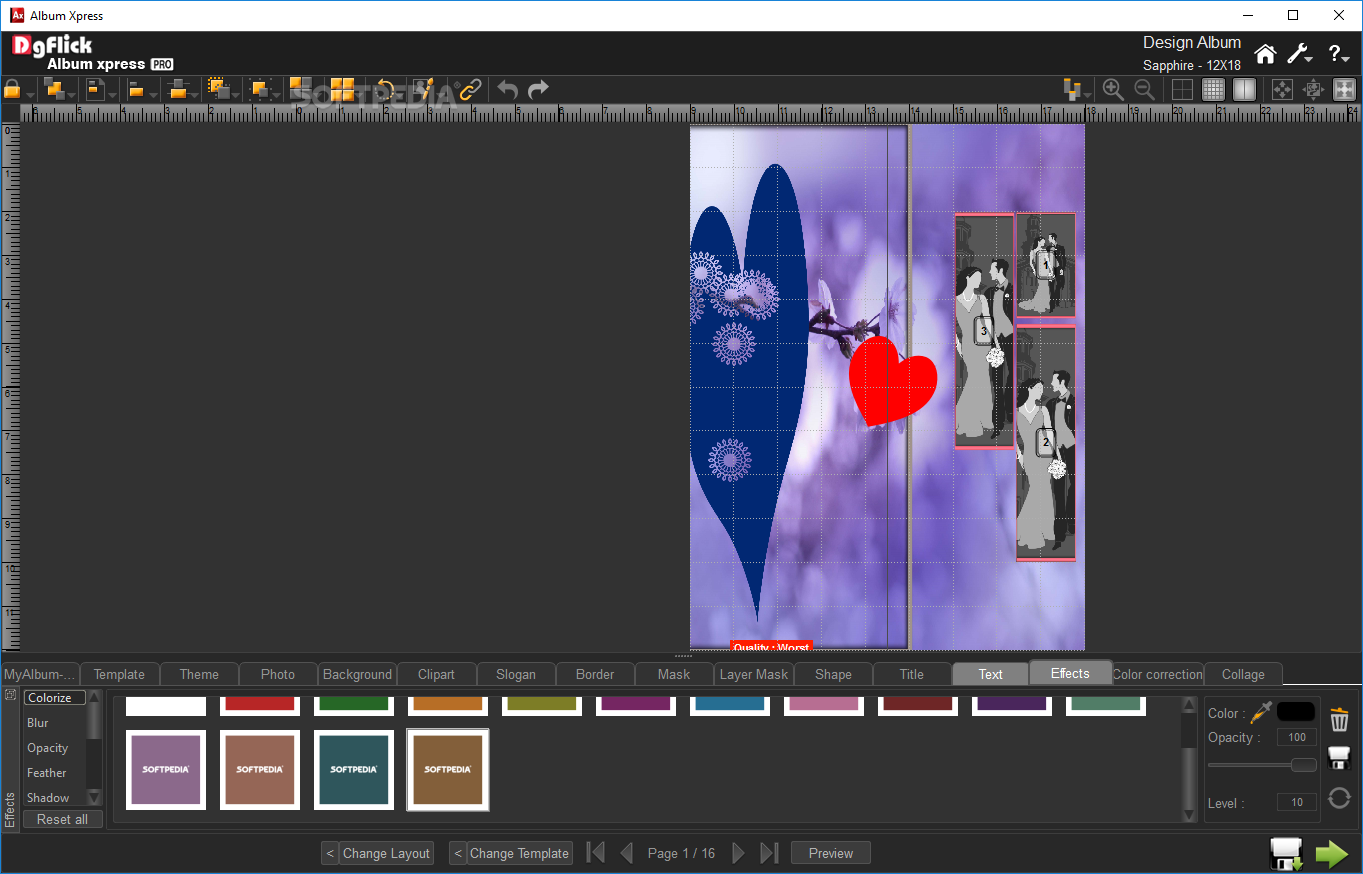Click the dotted-selection same-size tool icon
This screenshot has height=874, width=1363.
pos(219,89)
